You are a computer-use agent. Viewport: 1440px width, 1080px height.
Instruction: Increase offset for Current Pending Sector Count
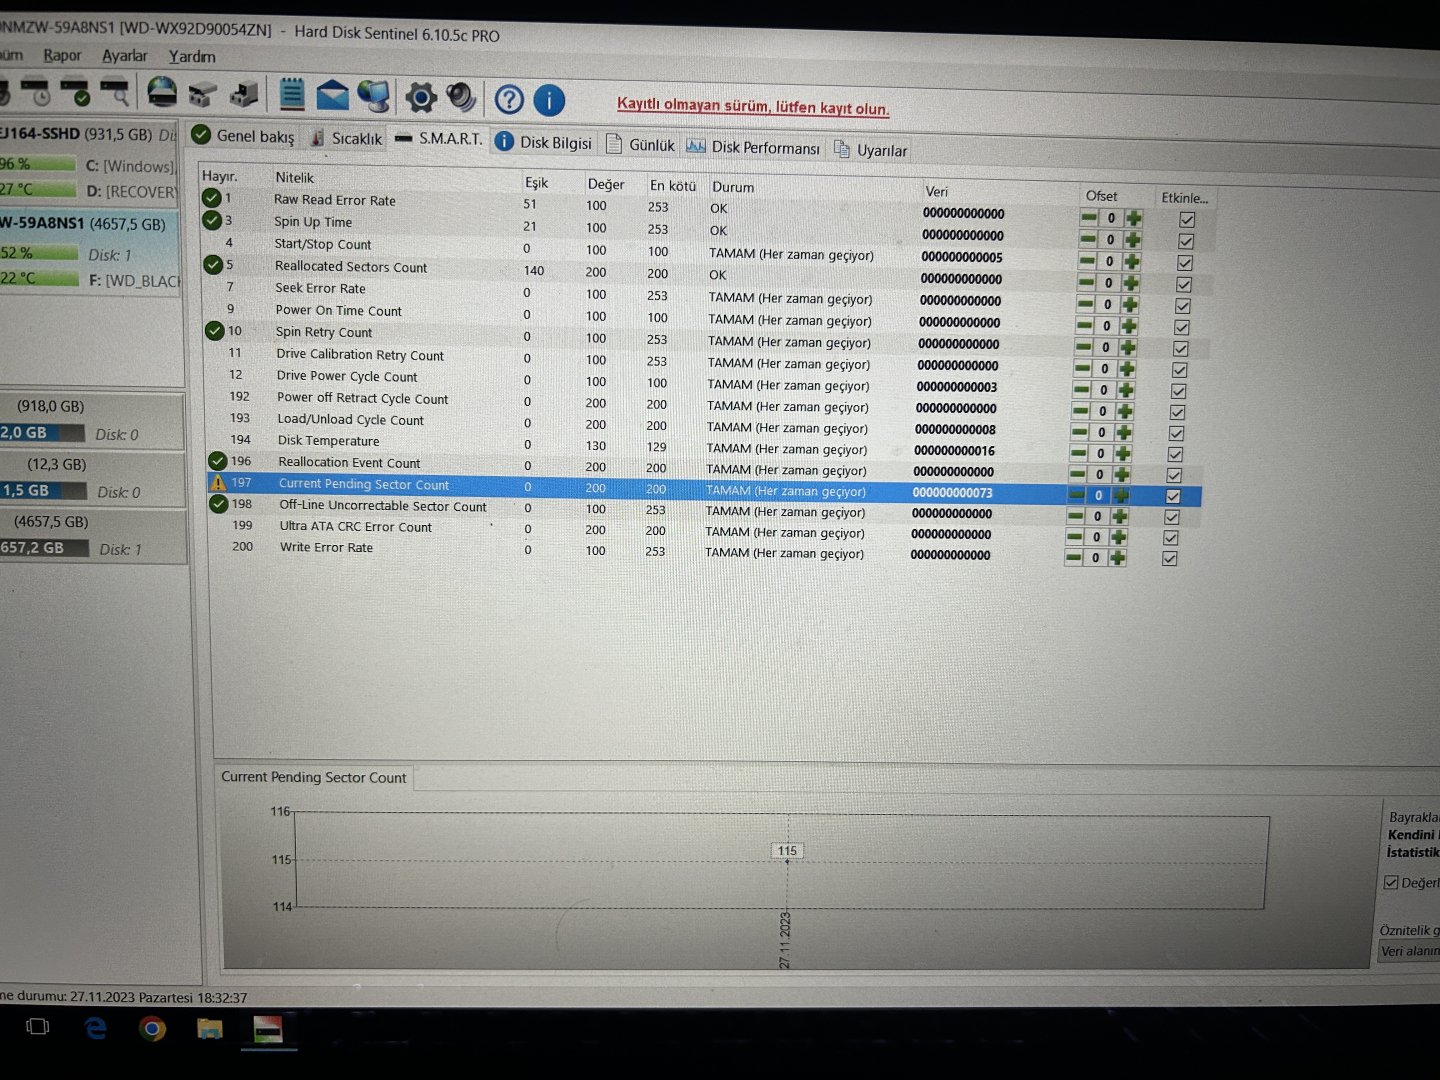[x=1120, y=495]
